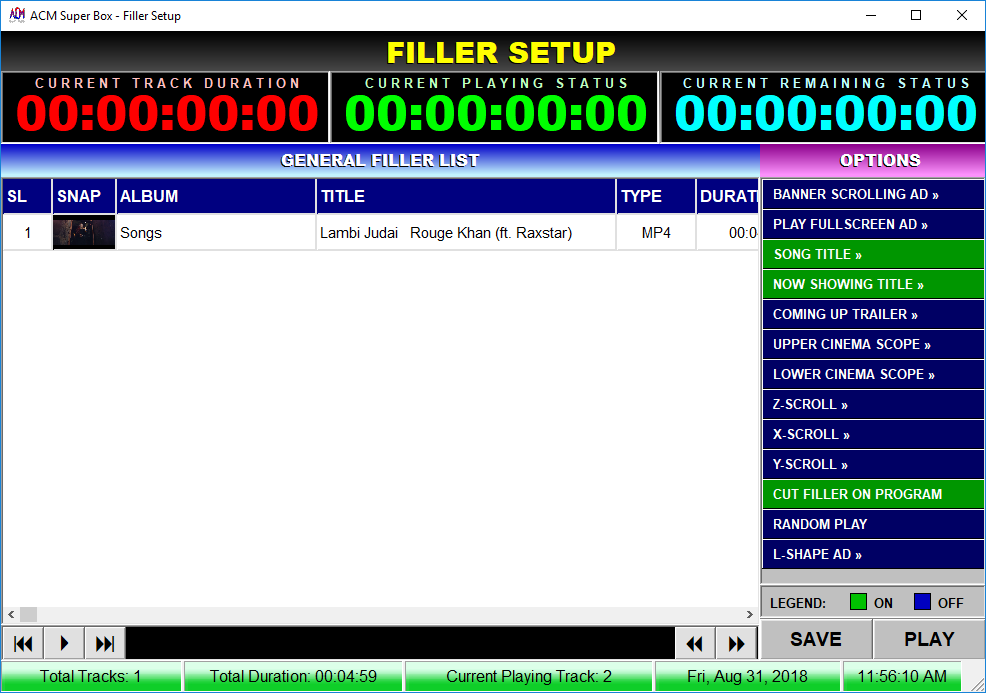Open Lower Cinema Scope option
The image size is (986, 693).
(x=873, y=374)
